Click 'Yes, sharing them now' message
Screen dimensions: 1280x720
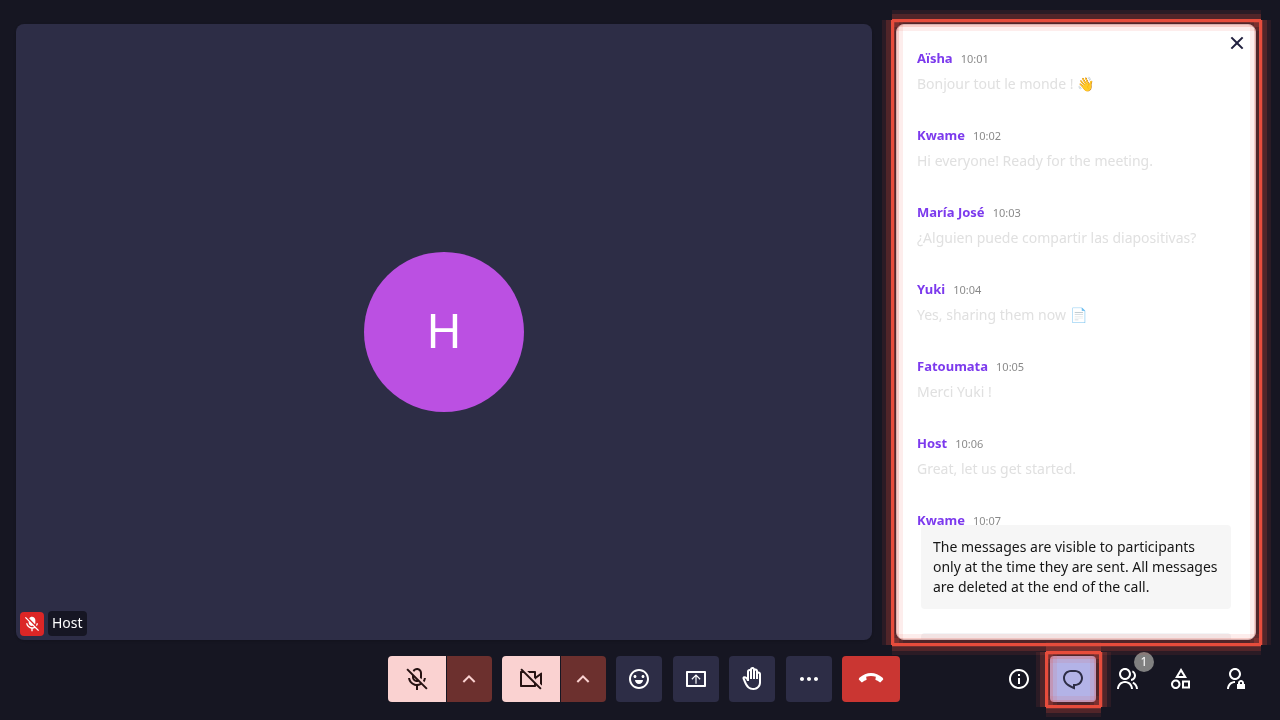coord(1002,315)
